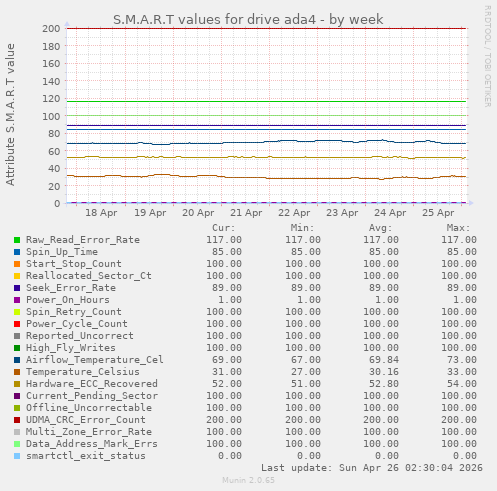Click the yellow Reallocated_Sector_Ct legend swatch
Viewport: 497px width, 491px height.
click(x=17, y=276)
